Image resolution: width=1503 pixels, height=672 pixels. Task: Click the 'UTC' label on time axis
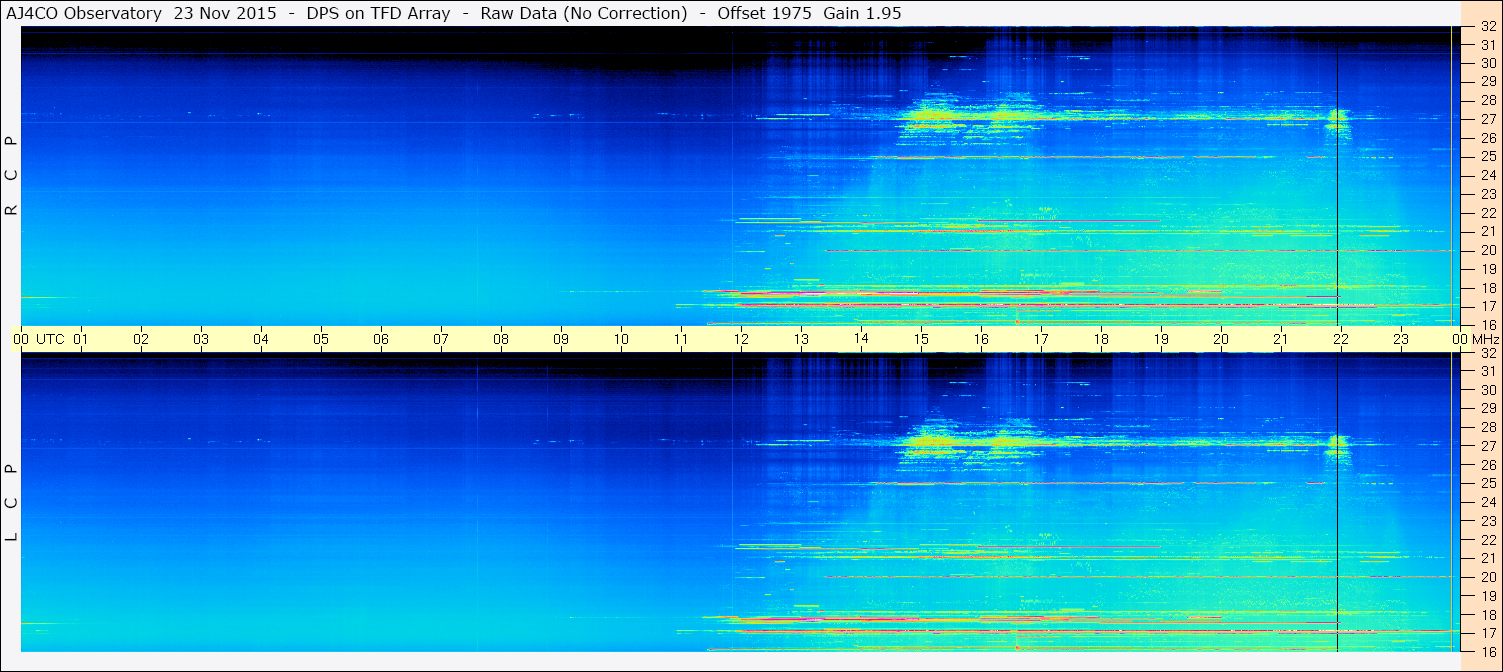pos(50,339)
